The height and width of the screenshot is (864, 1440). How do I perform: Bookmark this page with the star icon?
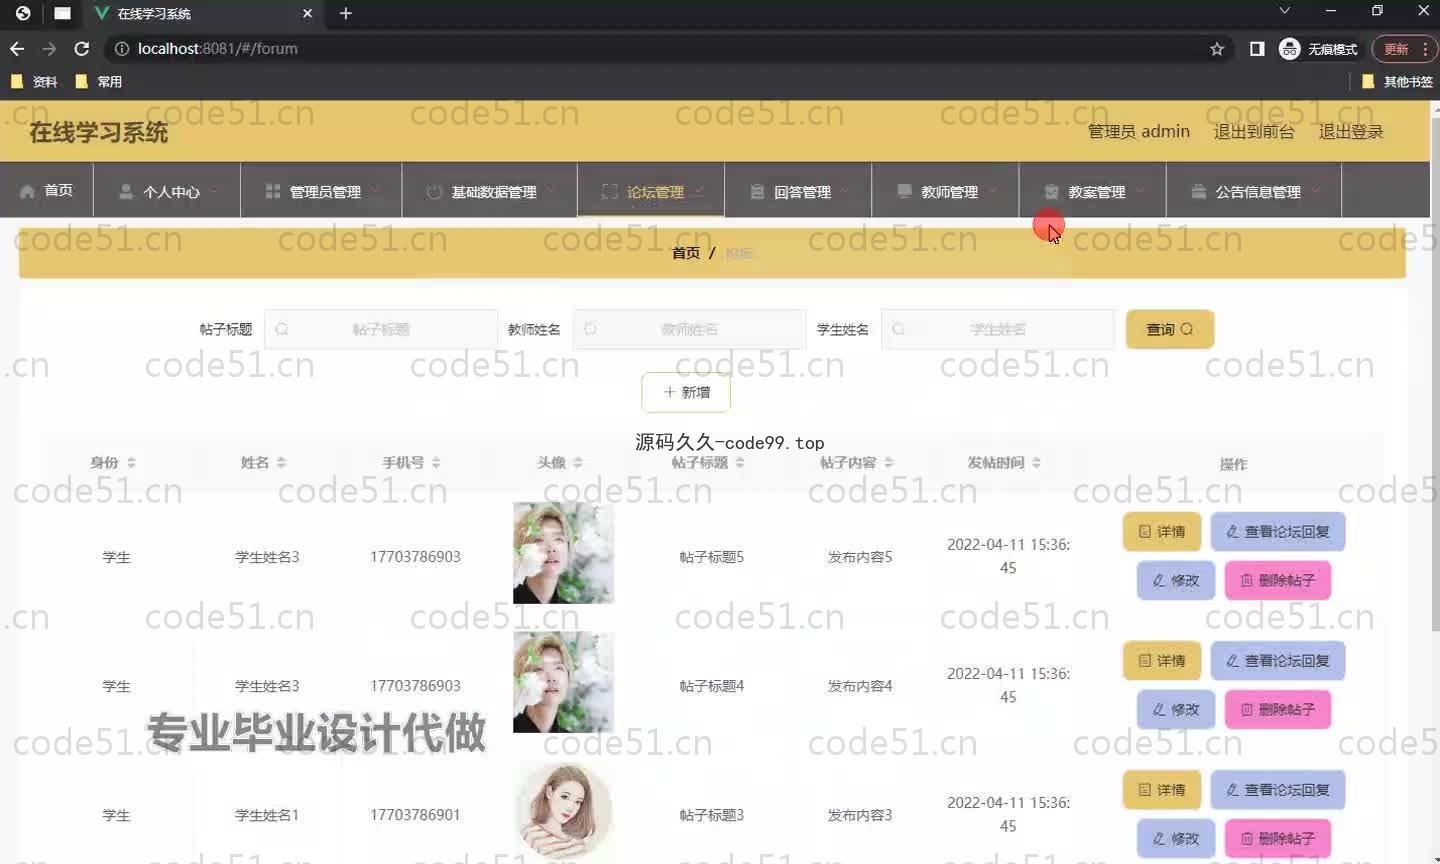tap(1217, 49)
